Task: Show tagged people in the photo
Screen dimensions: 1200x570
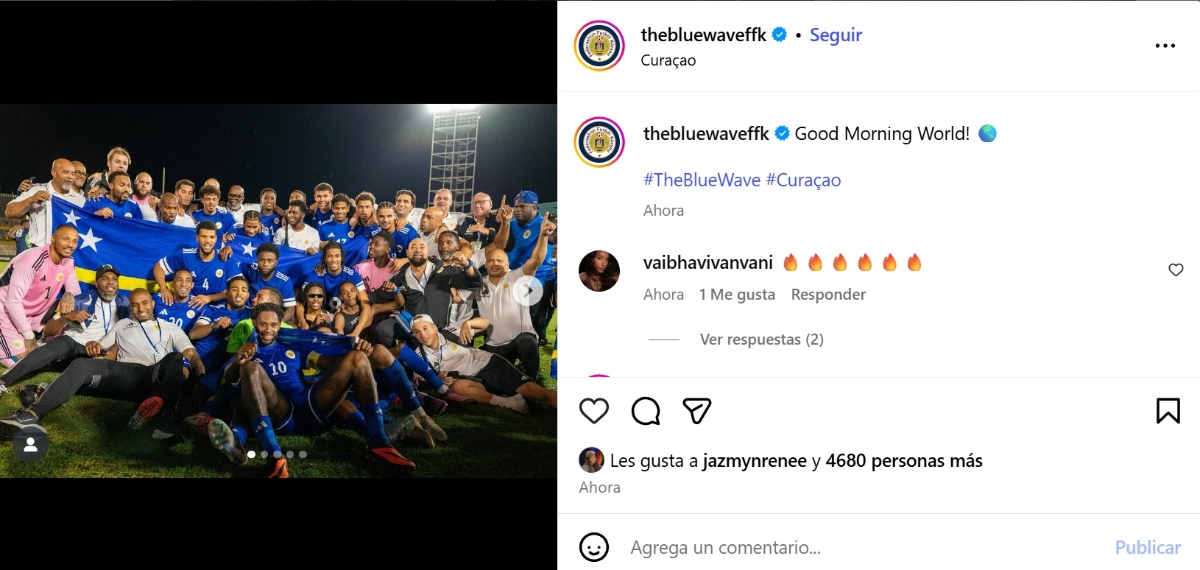Action: (30, 445)
